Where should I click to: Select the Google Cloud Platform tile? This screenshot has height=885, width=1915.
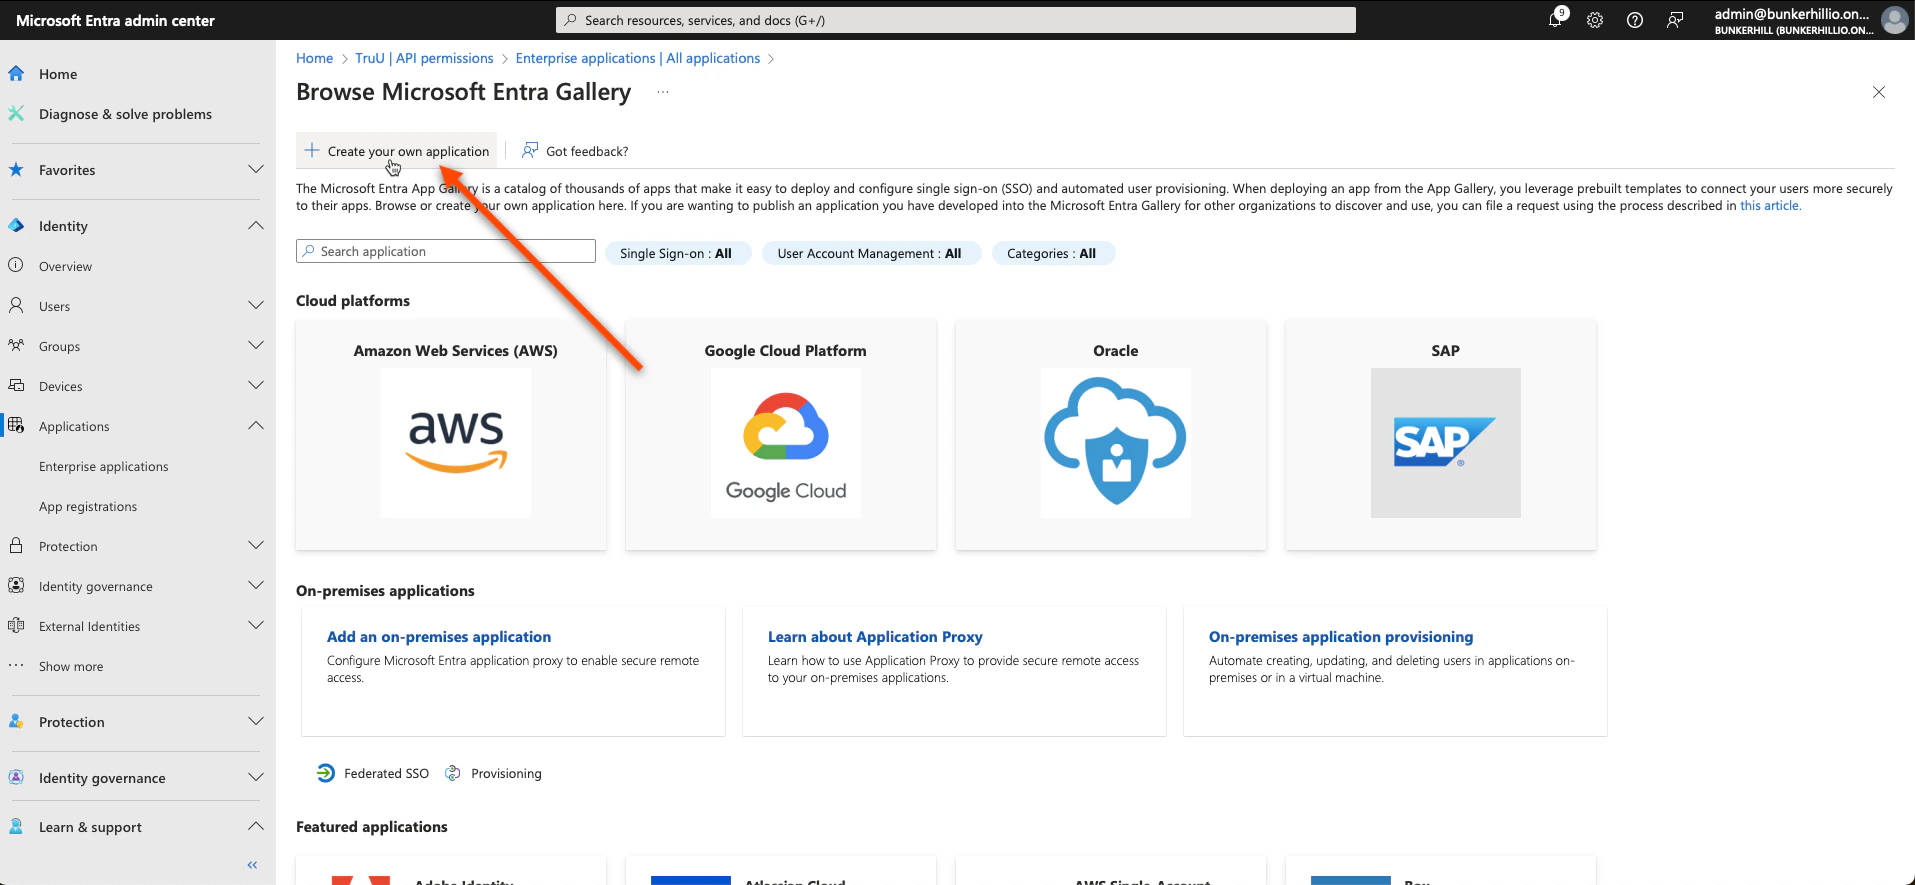pos(781,435)
